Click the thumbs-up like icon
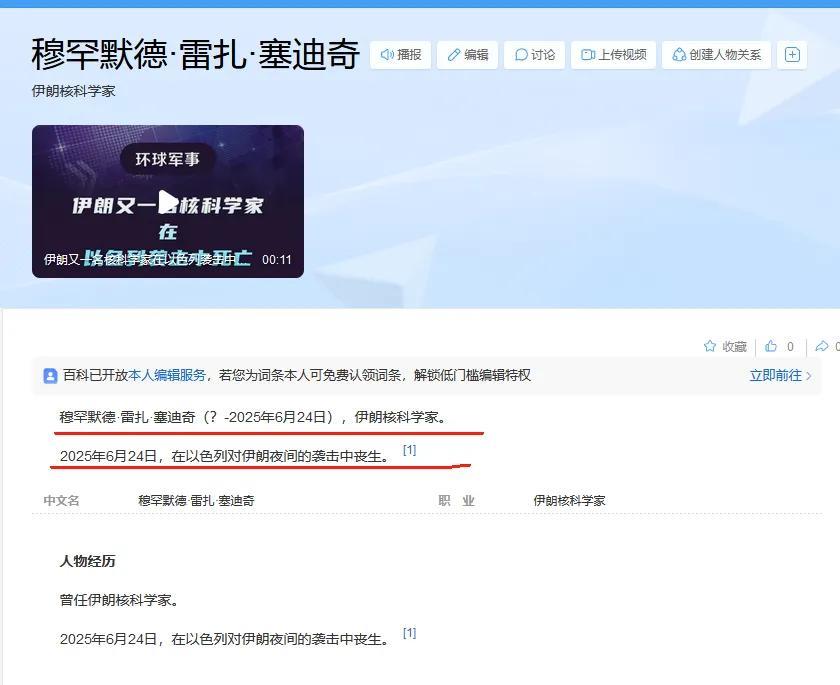Screen dimensions: 840x685 click(771, 346)
